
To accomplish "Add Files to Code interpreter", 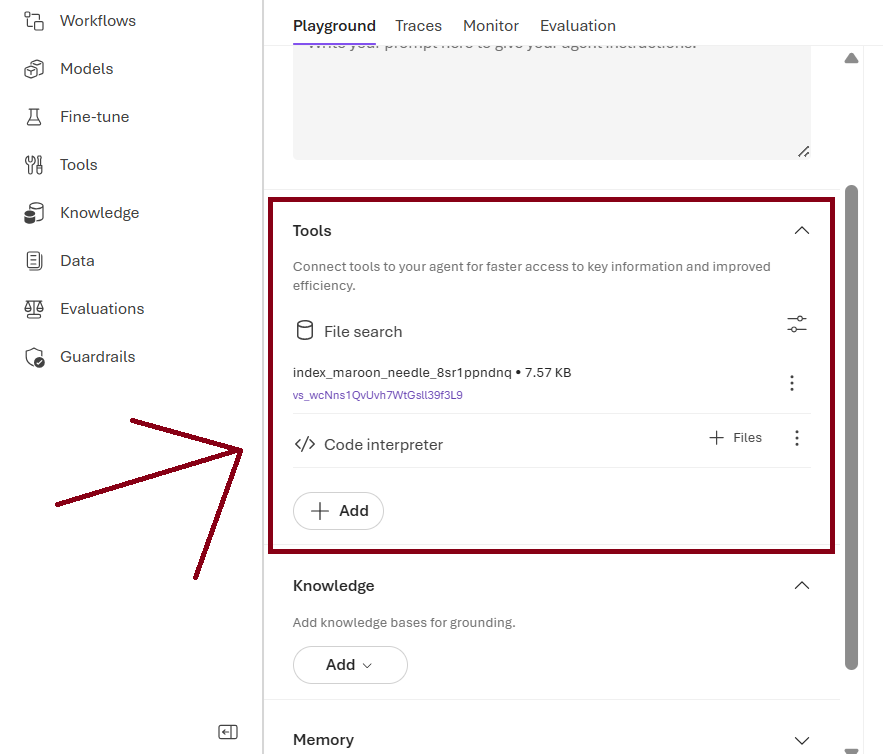I will coord(735,438).
